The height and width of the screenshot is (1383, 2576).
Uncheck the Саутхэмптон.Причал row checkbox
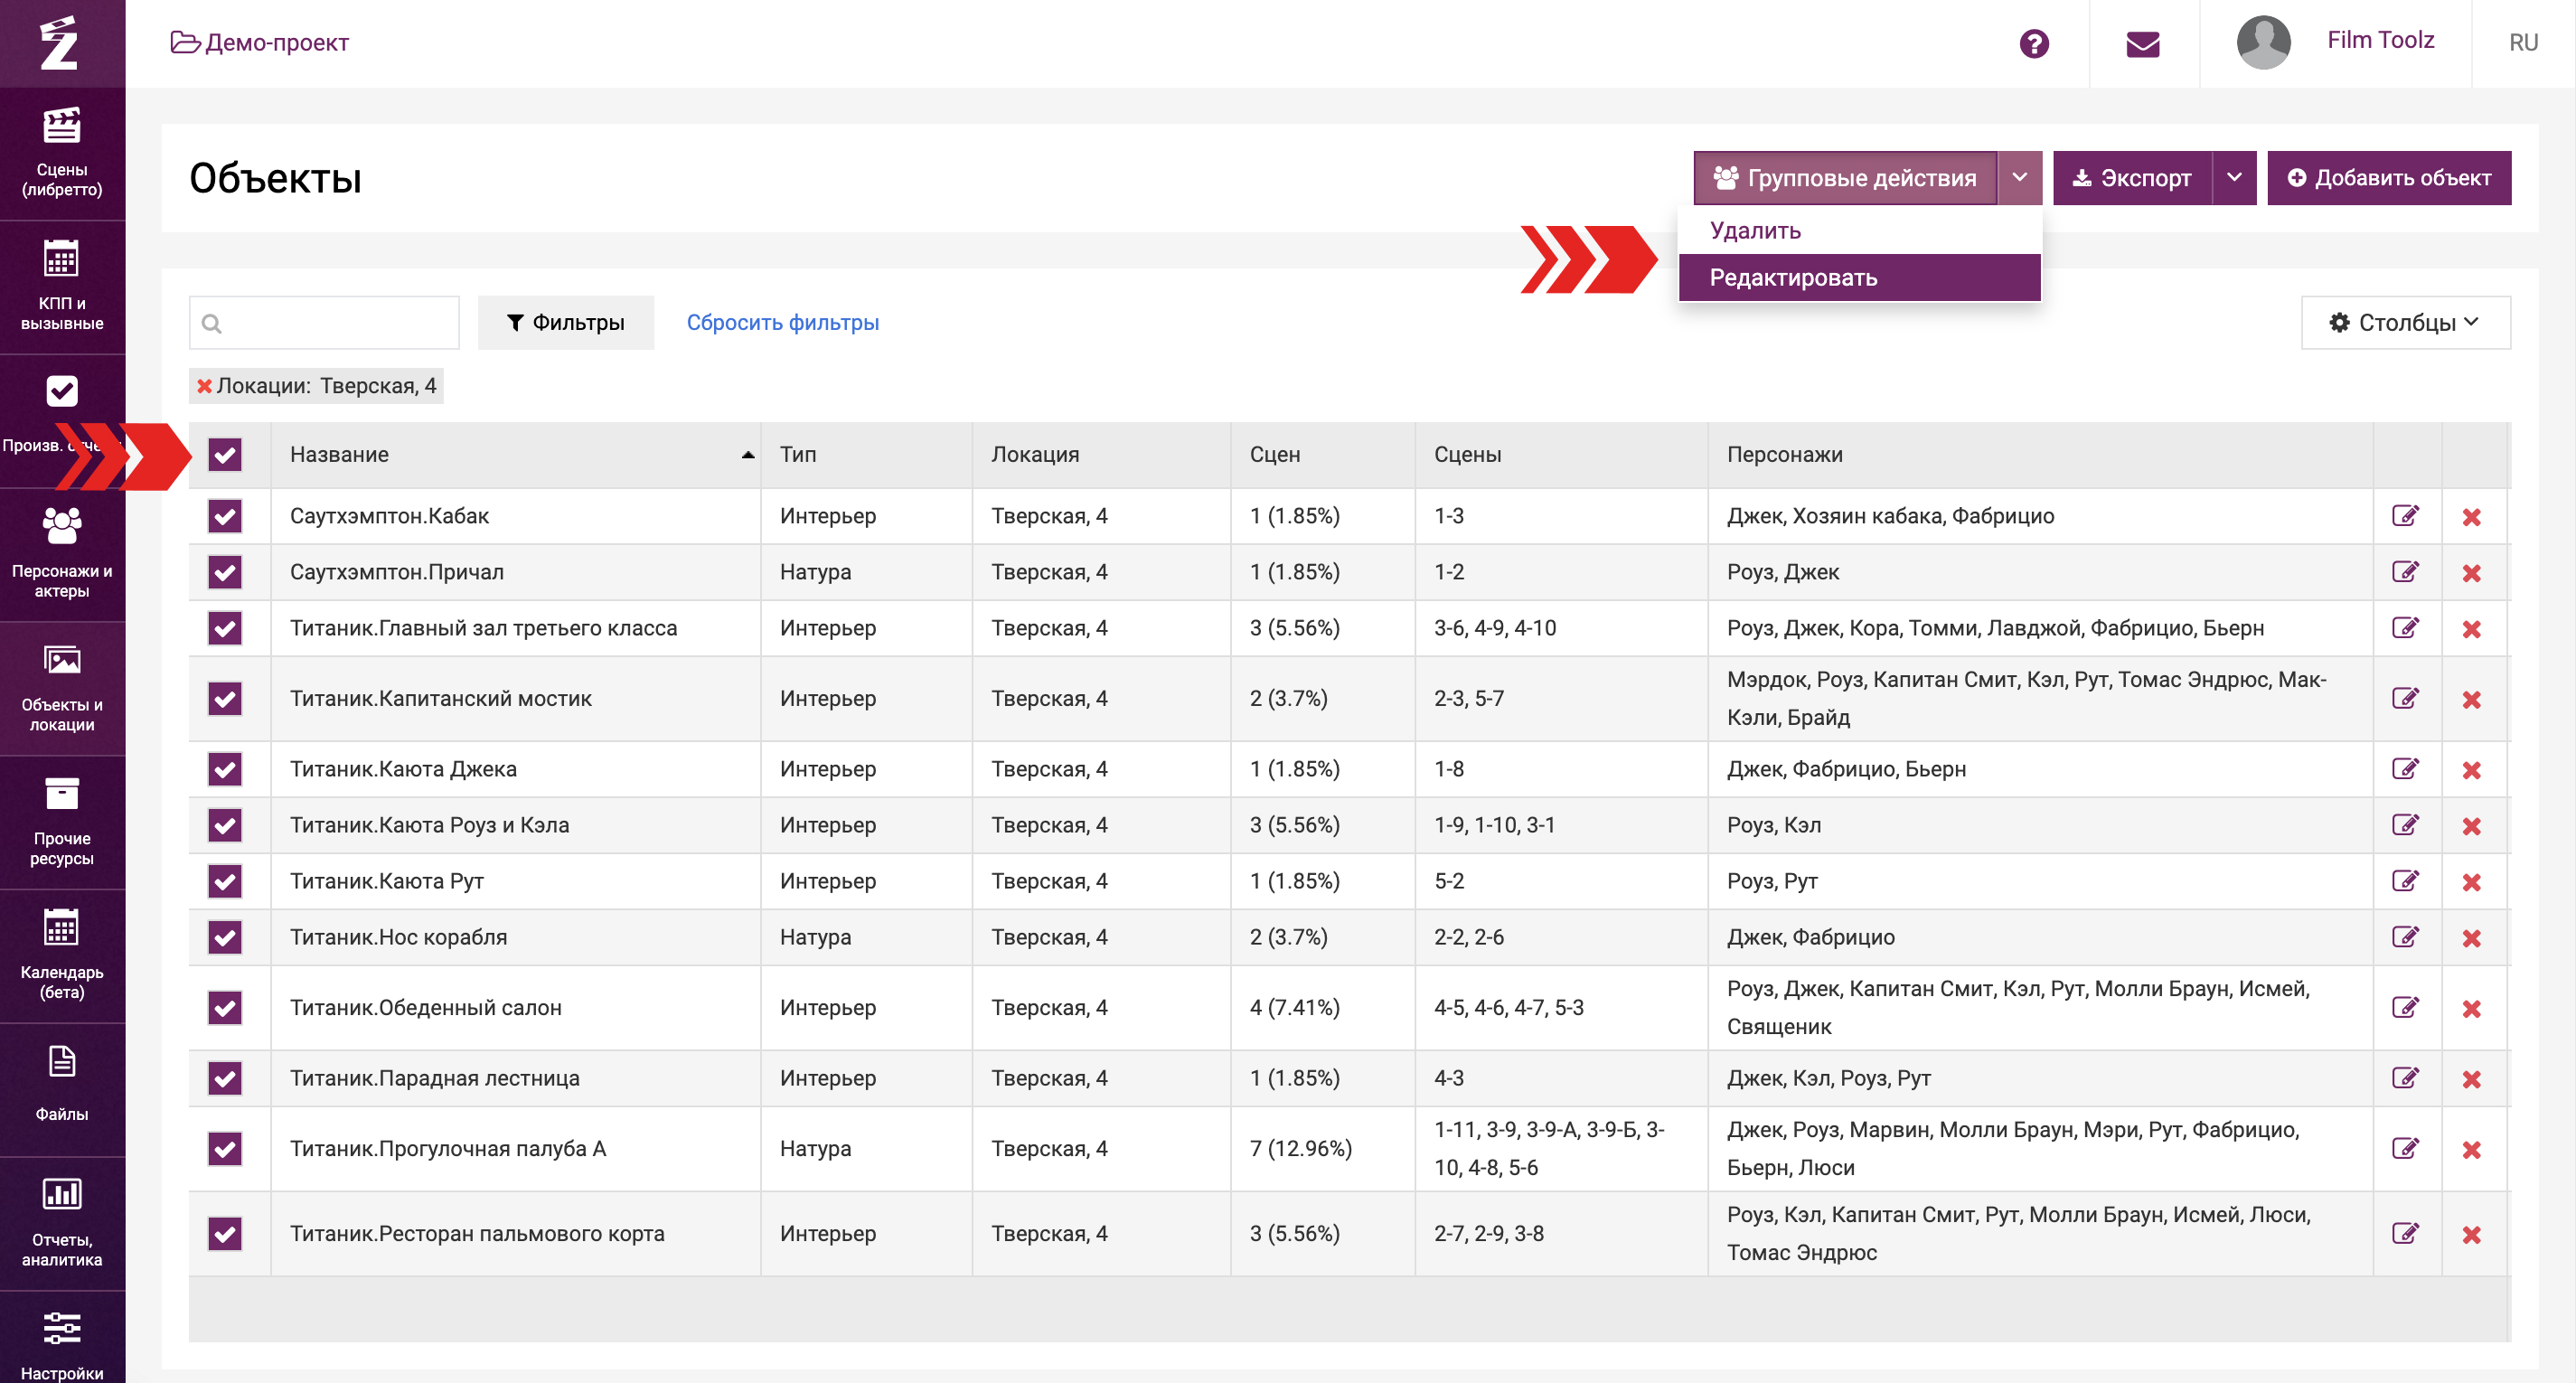[225, 572]
